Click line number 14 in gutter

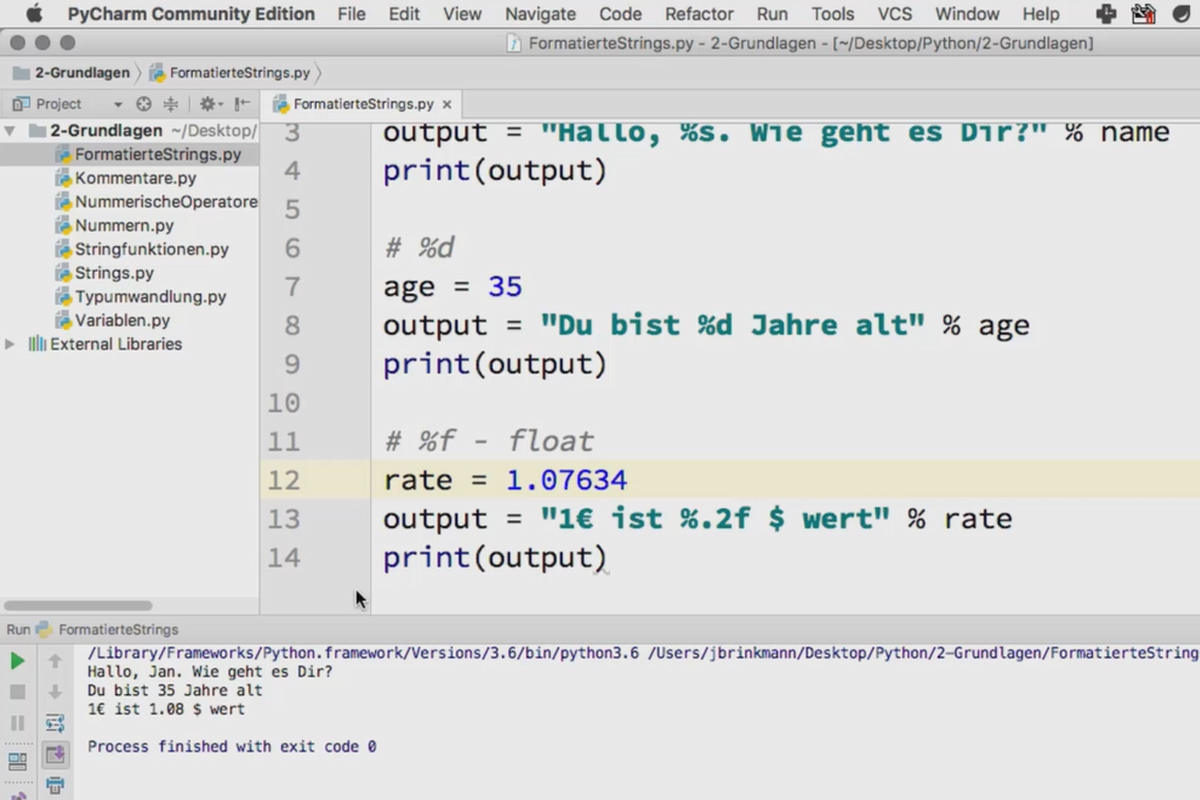pos(284,557)
